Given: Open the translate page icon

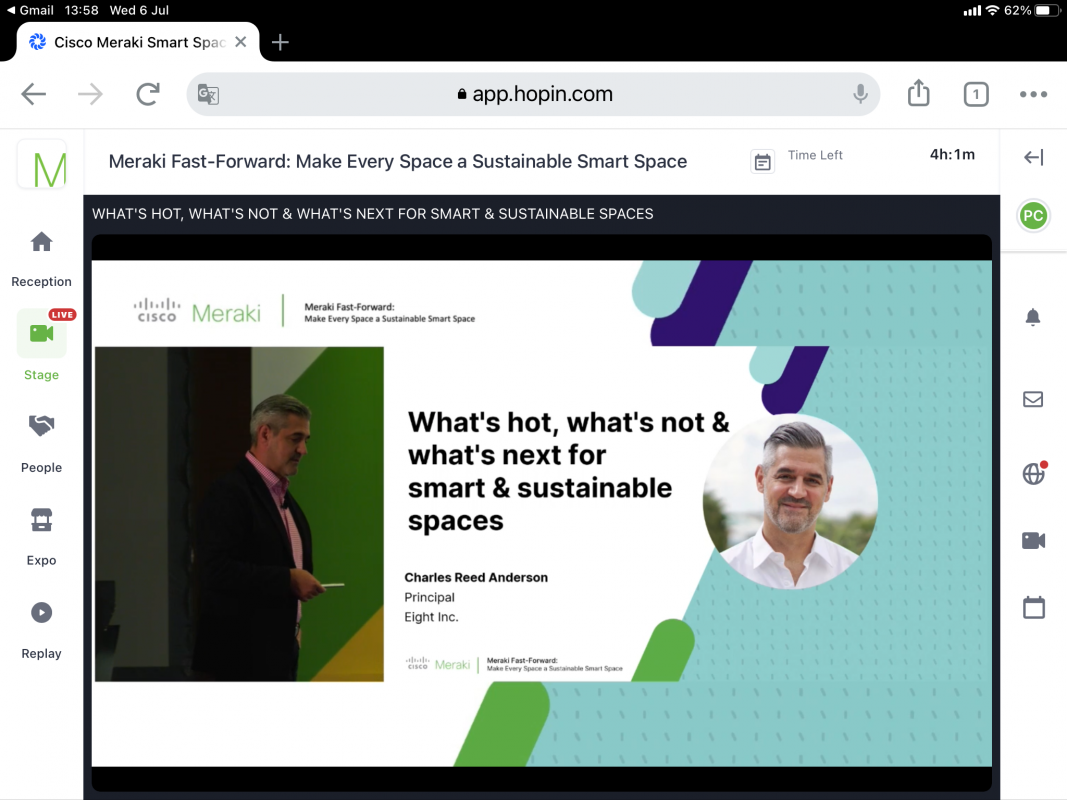Looking at the screenshot, I should click(x=208, y=94).
